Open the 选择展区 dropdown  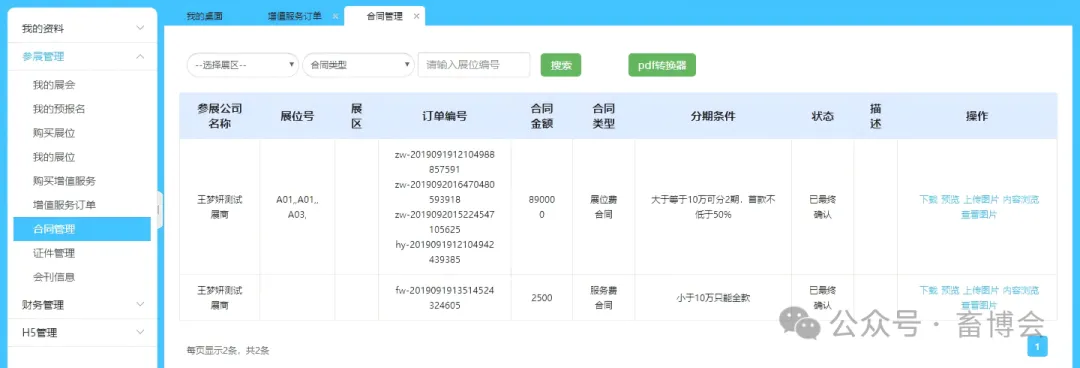[x=242, y=65]
